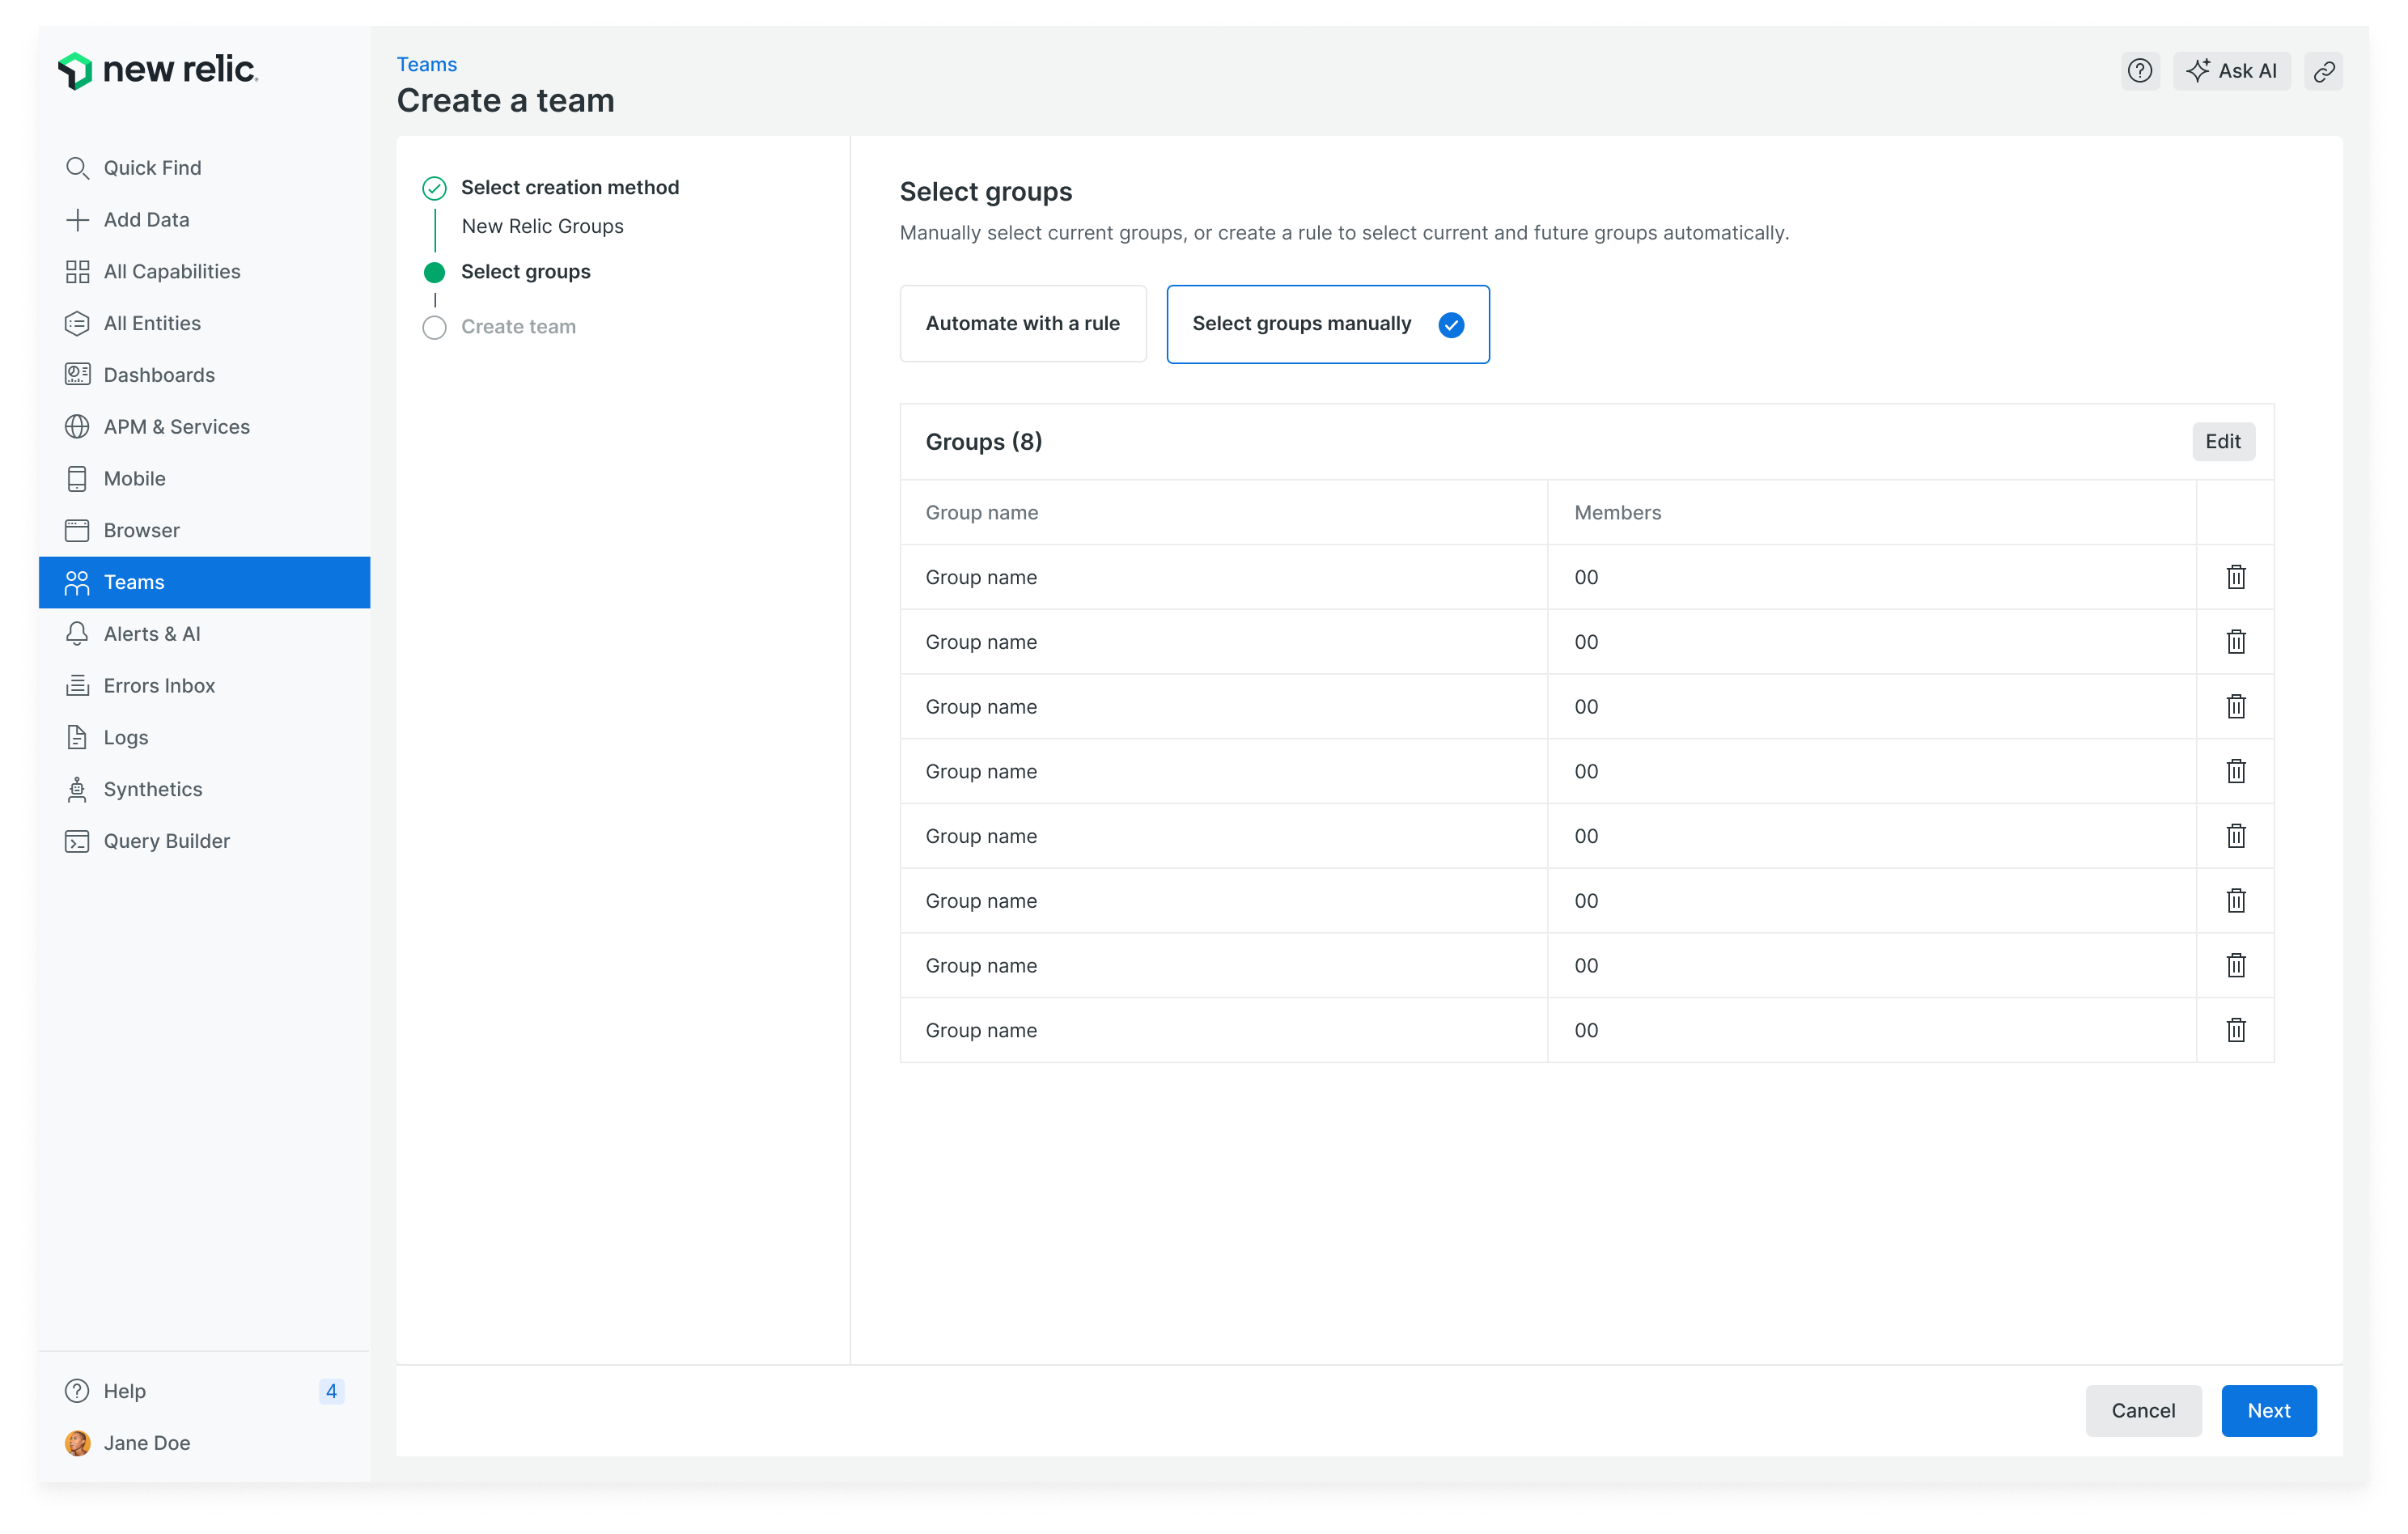This screenshot has width=2408, height=1534.
Task: Click the Edit button for Groups
Action: [x=2222, y=442]
